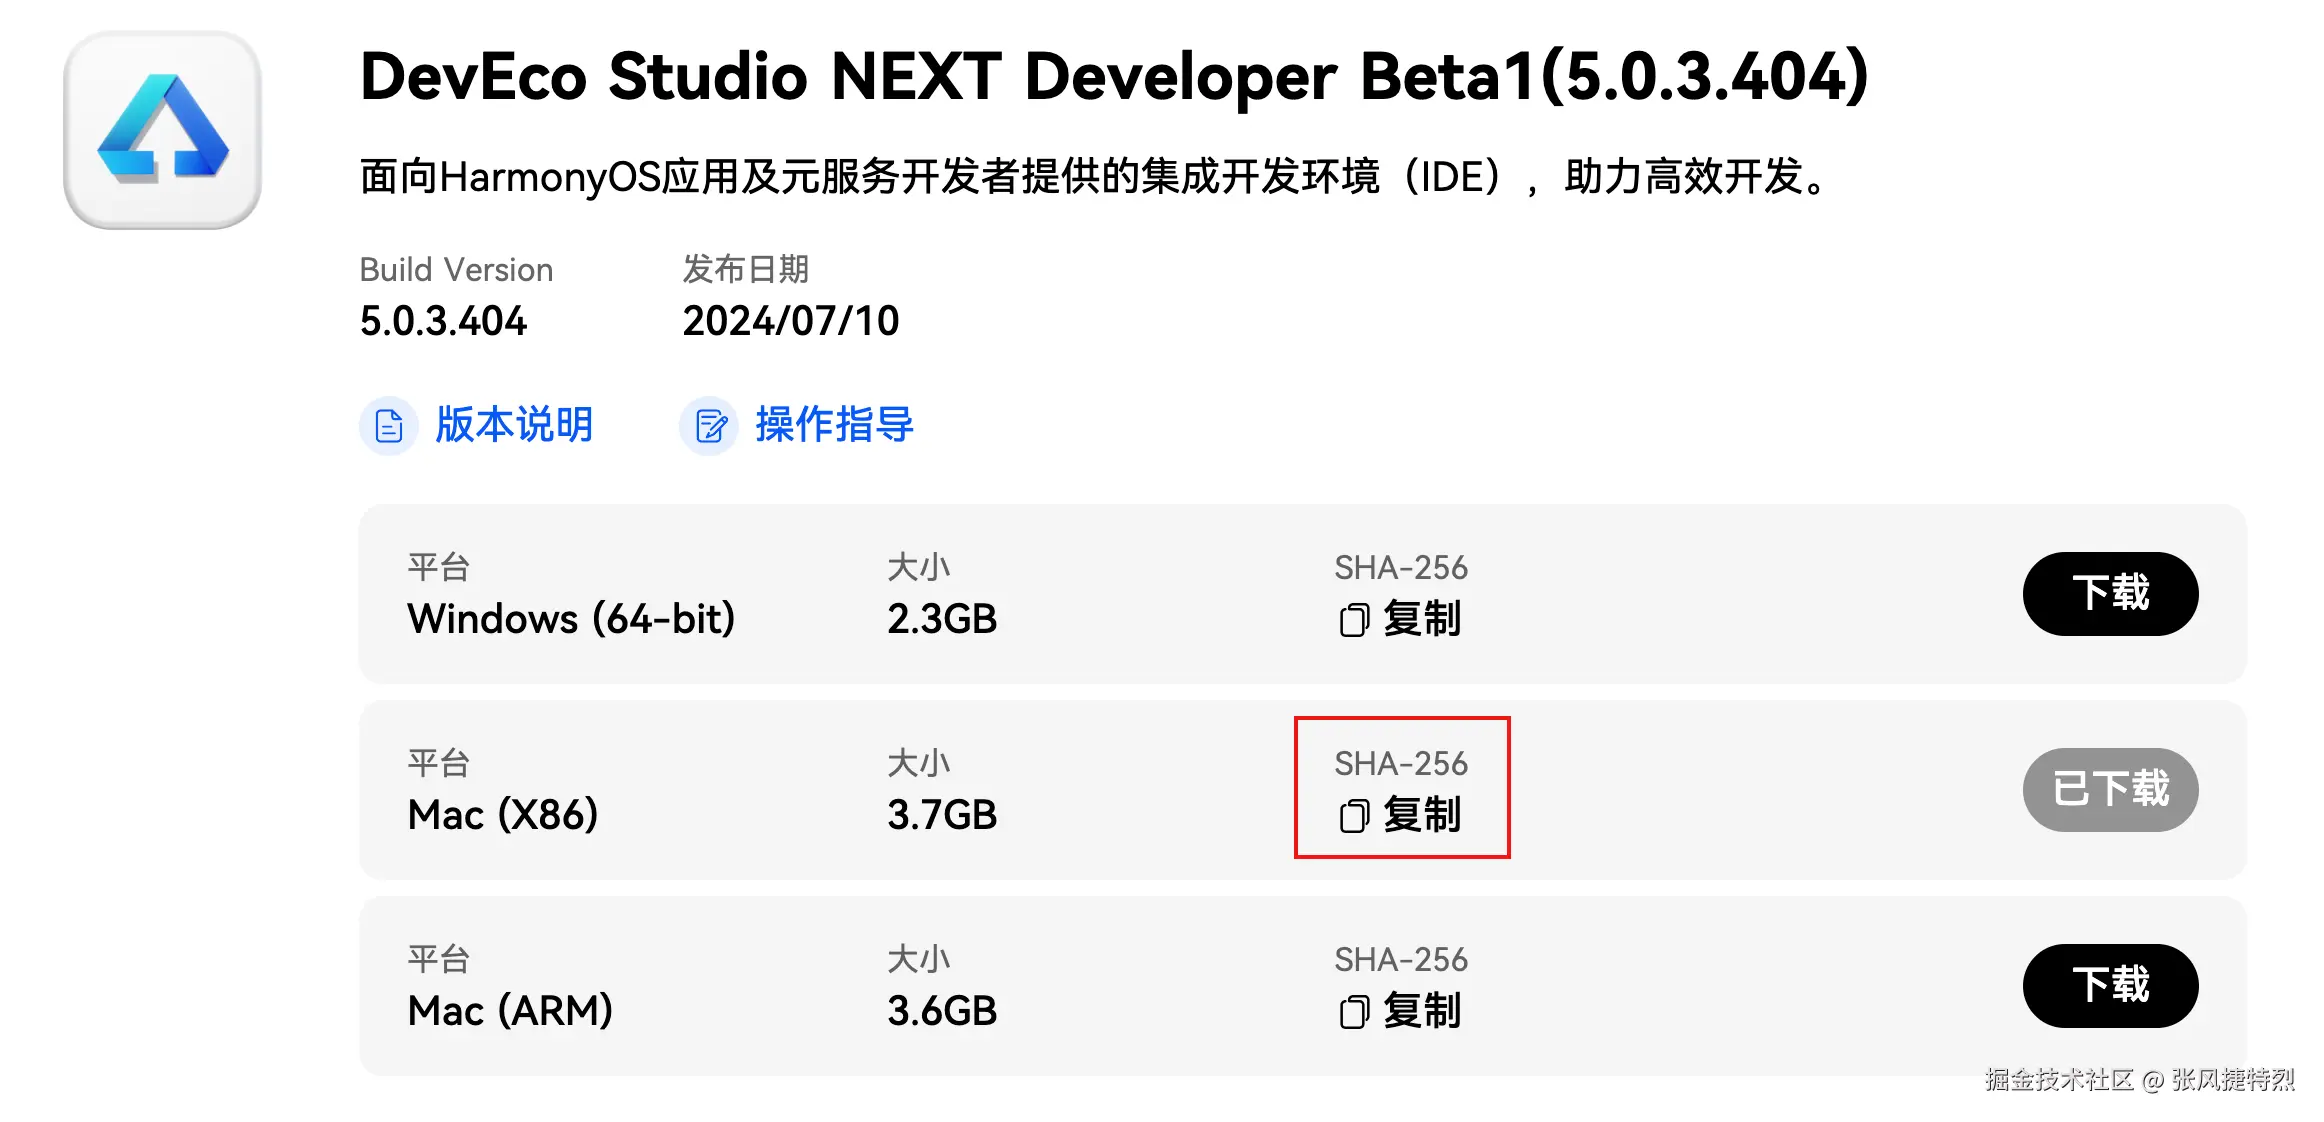Viewport: 2324px width, 1122px height.
Task: Open the 操作指导 guide link
Action: [835, 425]
